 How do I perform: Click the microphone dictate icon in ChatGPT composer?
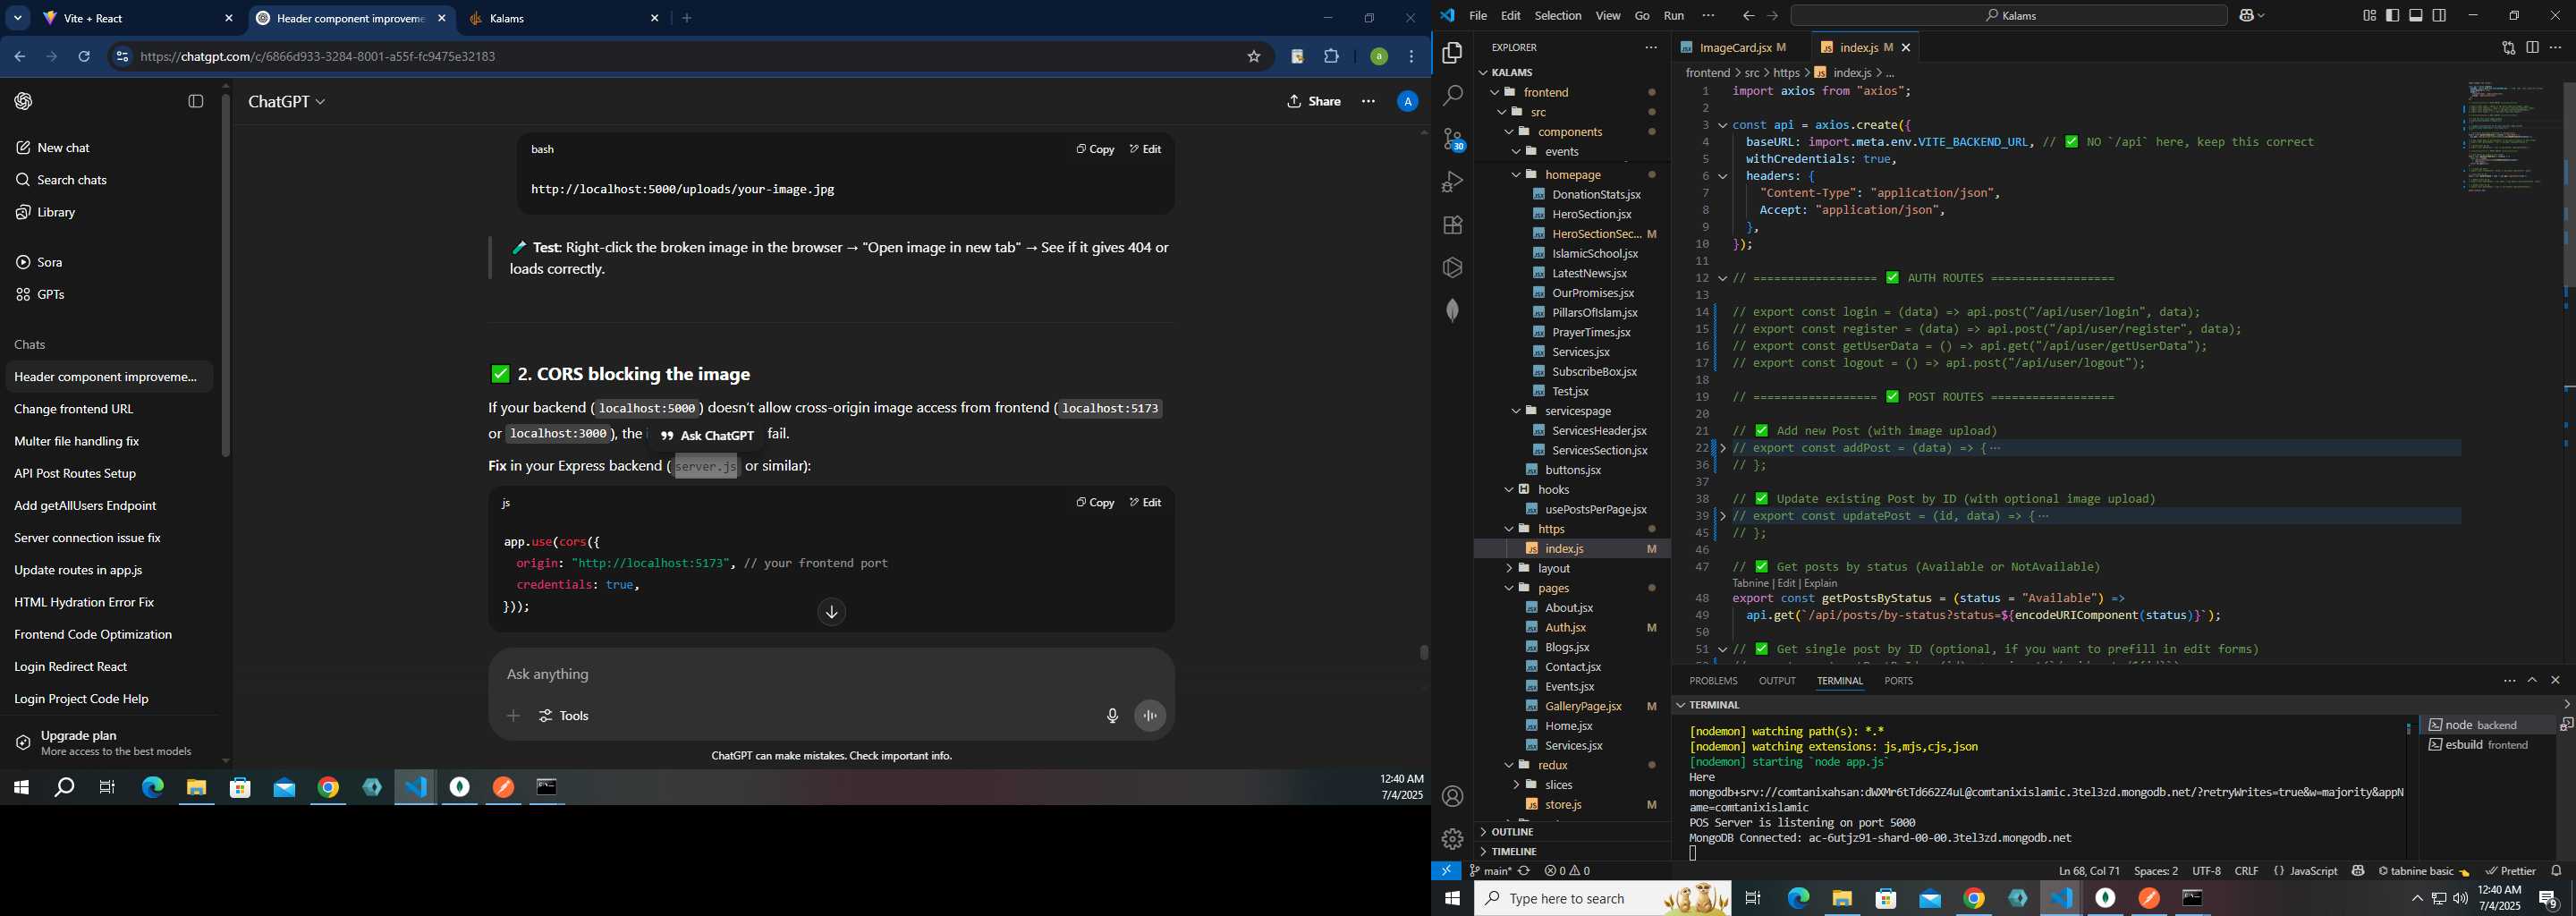click(x=1112, y=716)
